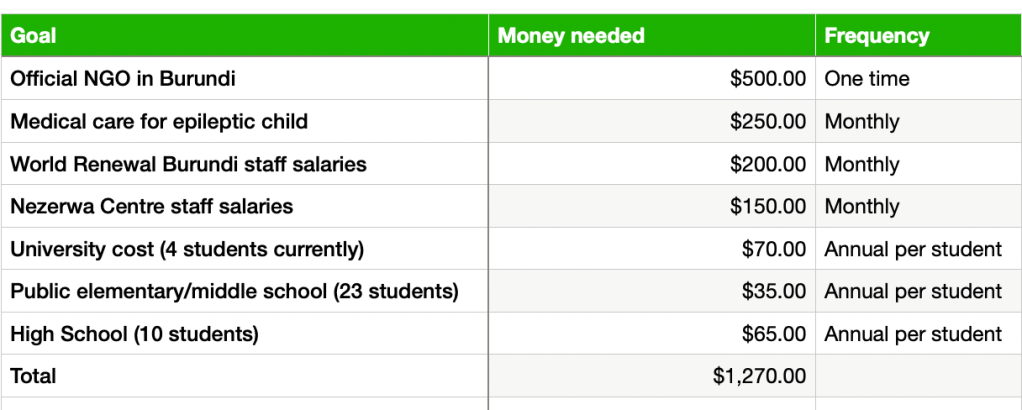The width and height of the screenshot is (1022, 410).
Task: Click the $35.00 amount cell
Action: (x=773, y=291)
